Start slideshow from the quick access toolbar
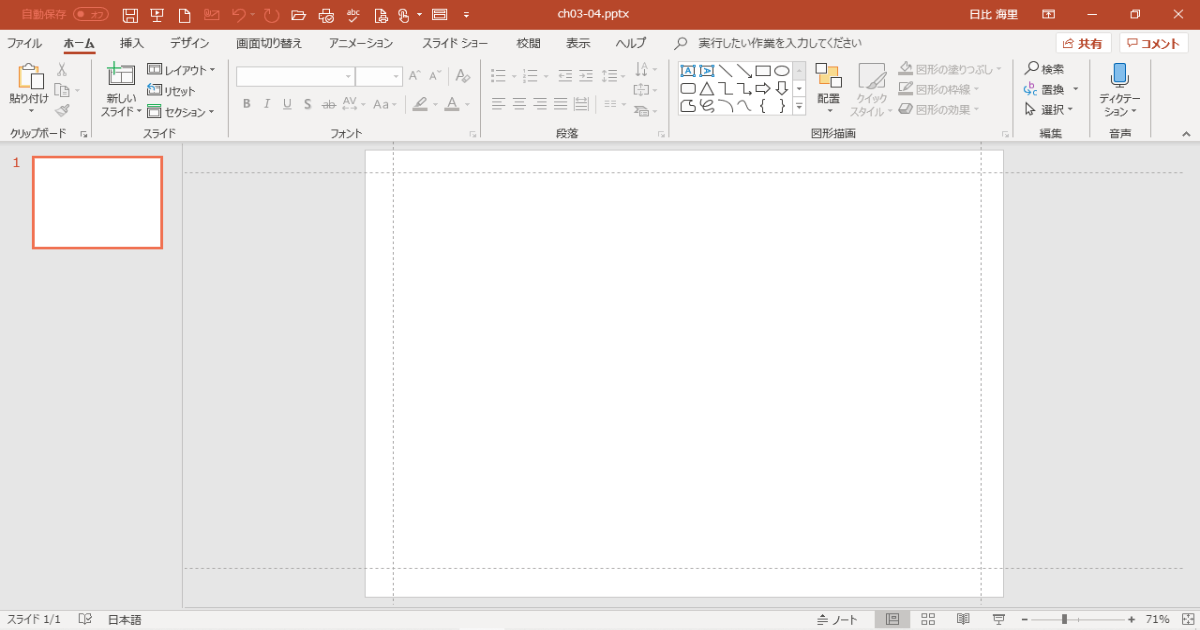This screenshot has height=630, width=1200. [x=157, y=15]
